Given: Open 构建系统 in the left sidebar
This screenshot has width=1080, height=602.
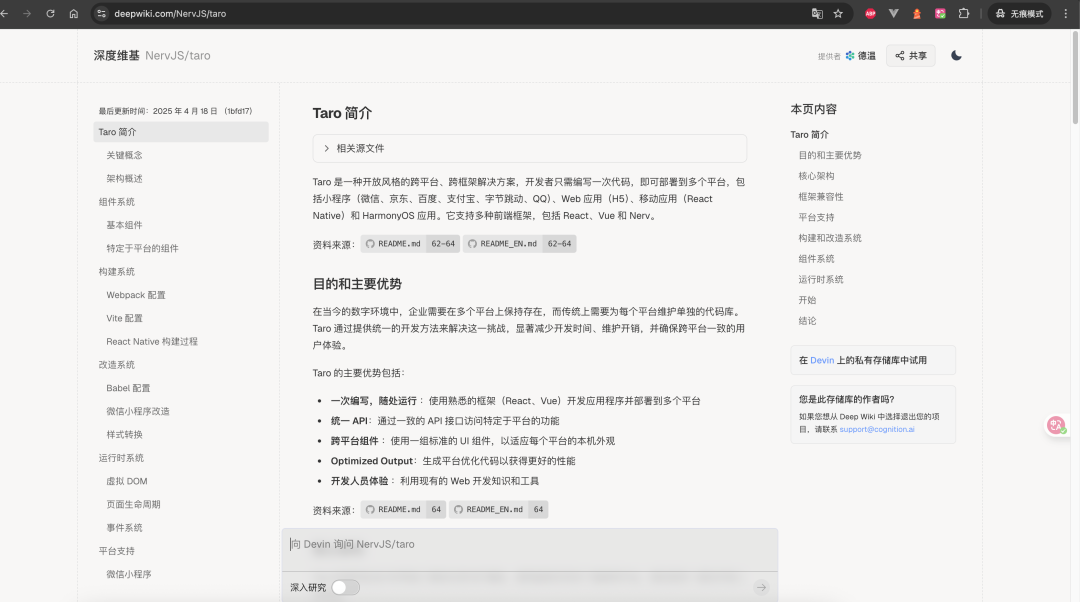Looking at the screenshot, I should coord(116,272).
